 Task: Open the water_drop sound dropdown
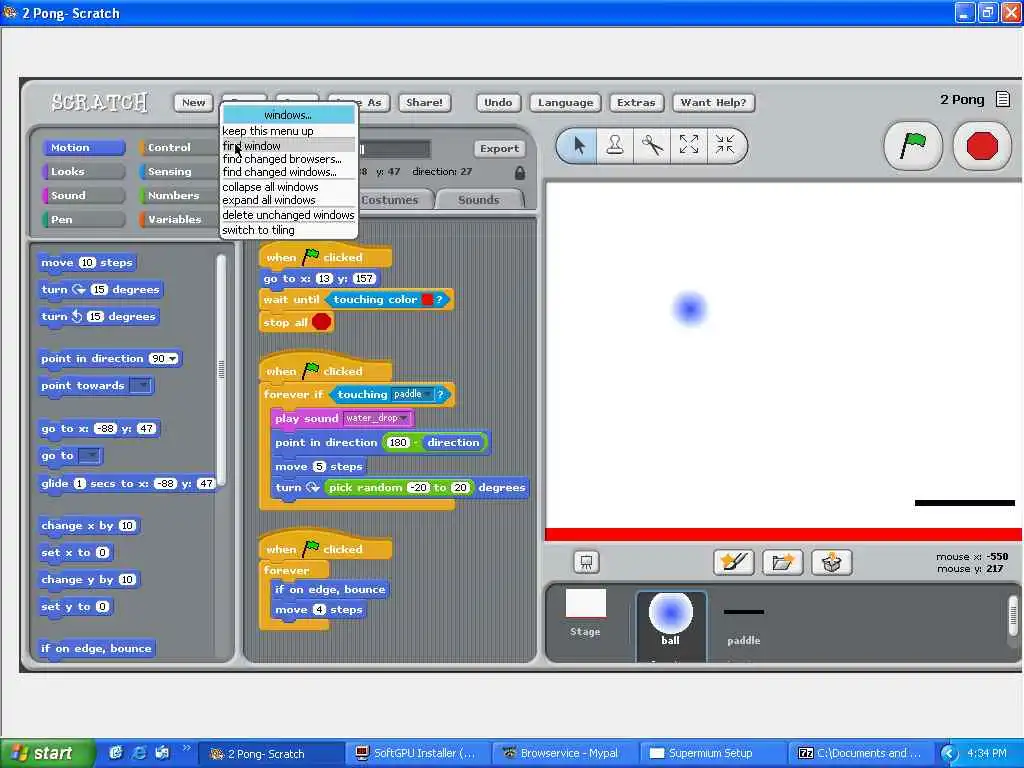tap(404, 419)
